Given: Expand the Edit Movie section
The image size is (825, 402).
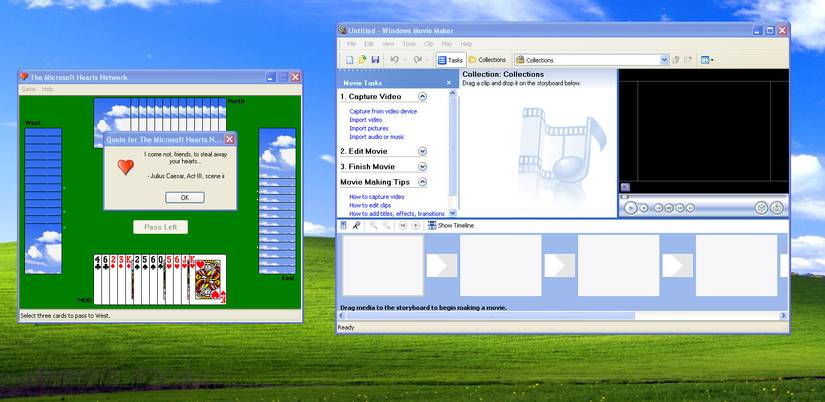Looking at the screenshot, I should click(x=422, y=151).
